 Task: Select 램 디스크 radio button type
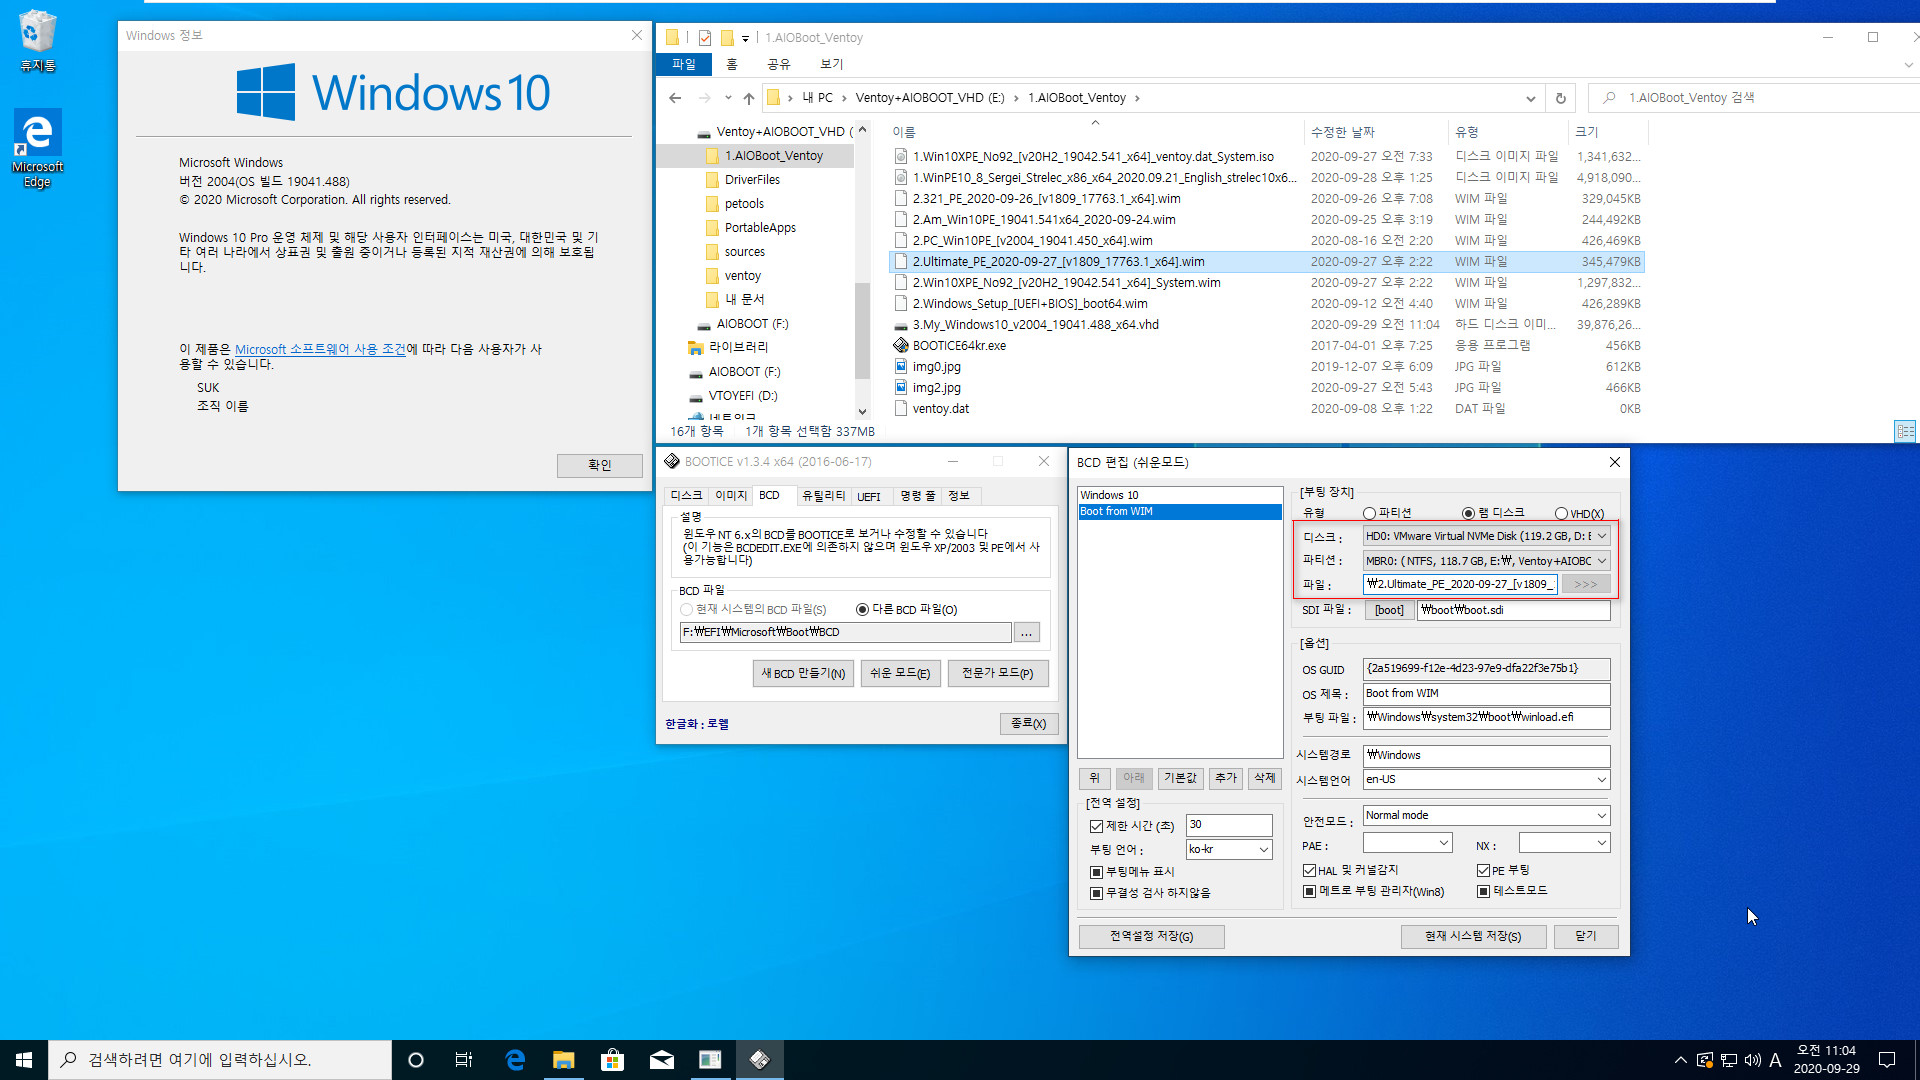pyautogui.click(x=1468, y=513)
